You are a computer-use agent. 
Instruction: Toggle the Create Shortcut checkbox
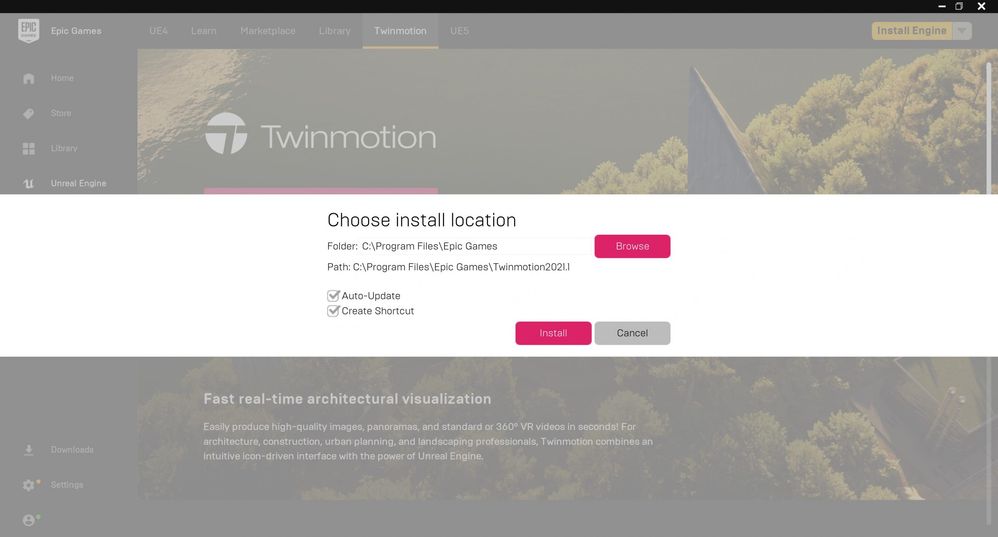point(333,310)
